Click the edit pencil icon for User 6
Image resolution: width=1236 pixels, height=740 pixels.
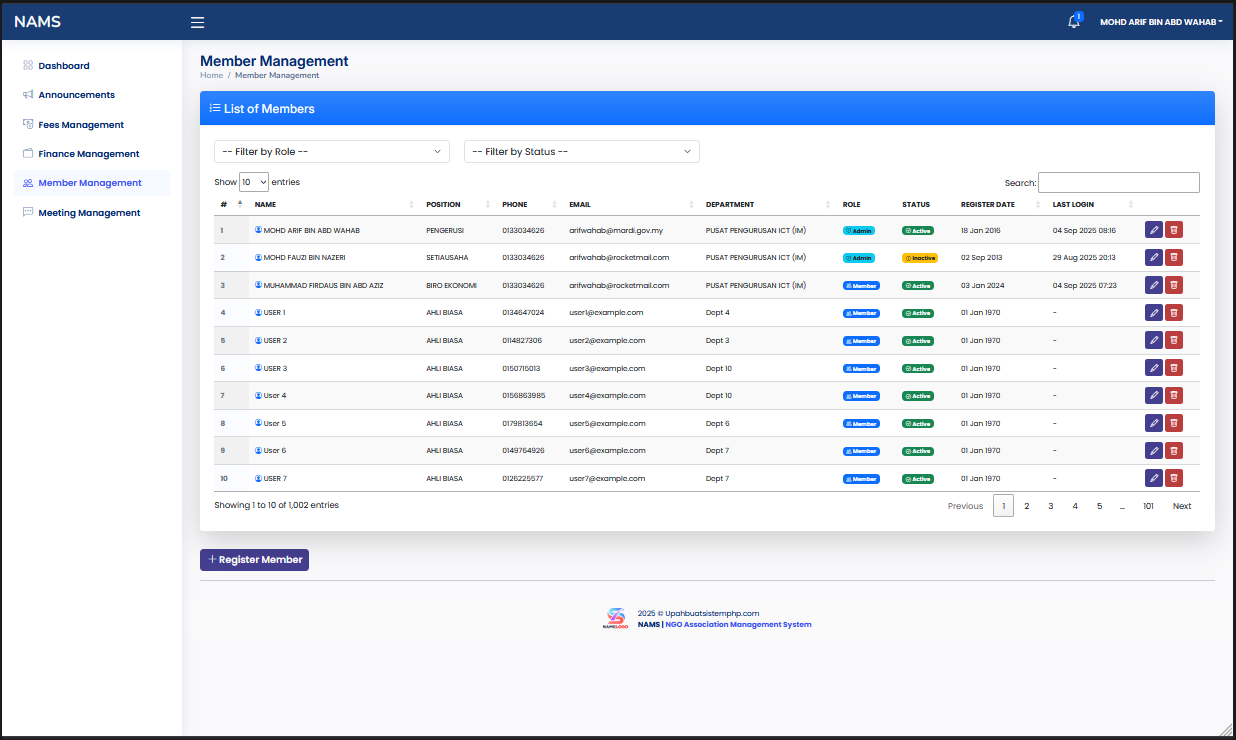point(1154,450)
